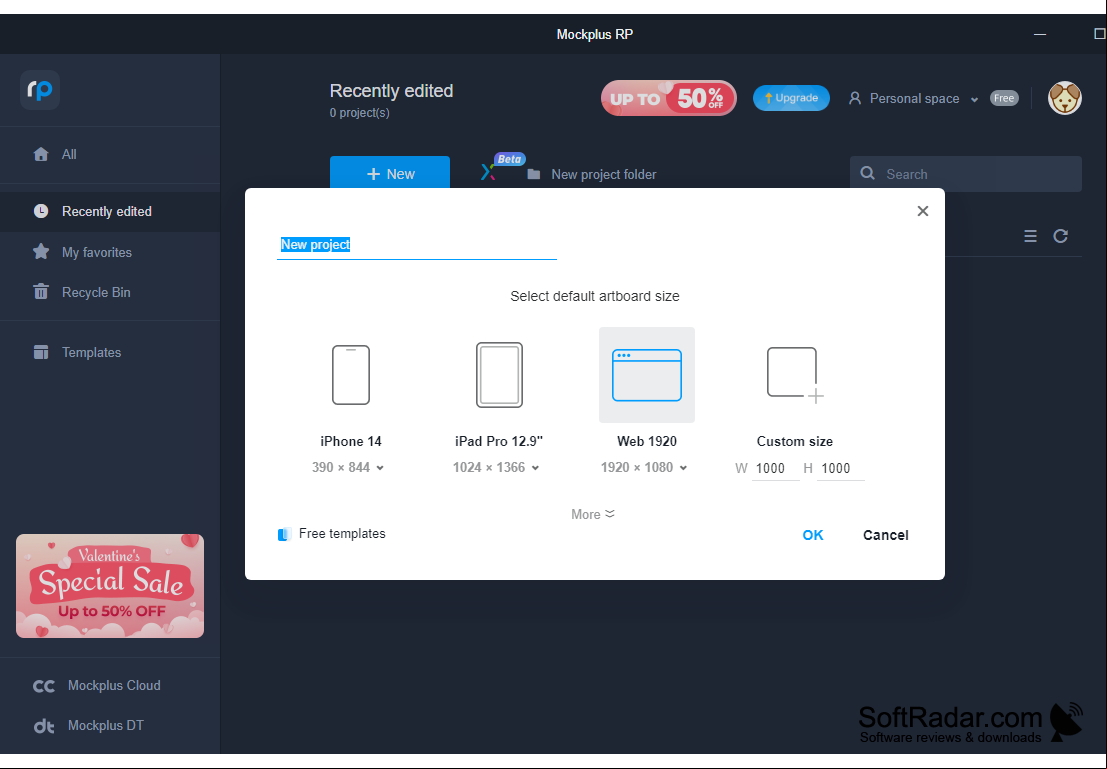The height and width of the screenshot is (769, 1107).
Task: Select the Custom size artboard icon
Action: [795, 375]
